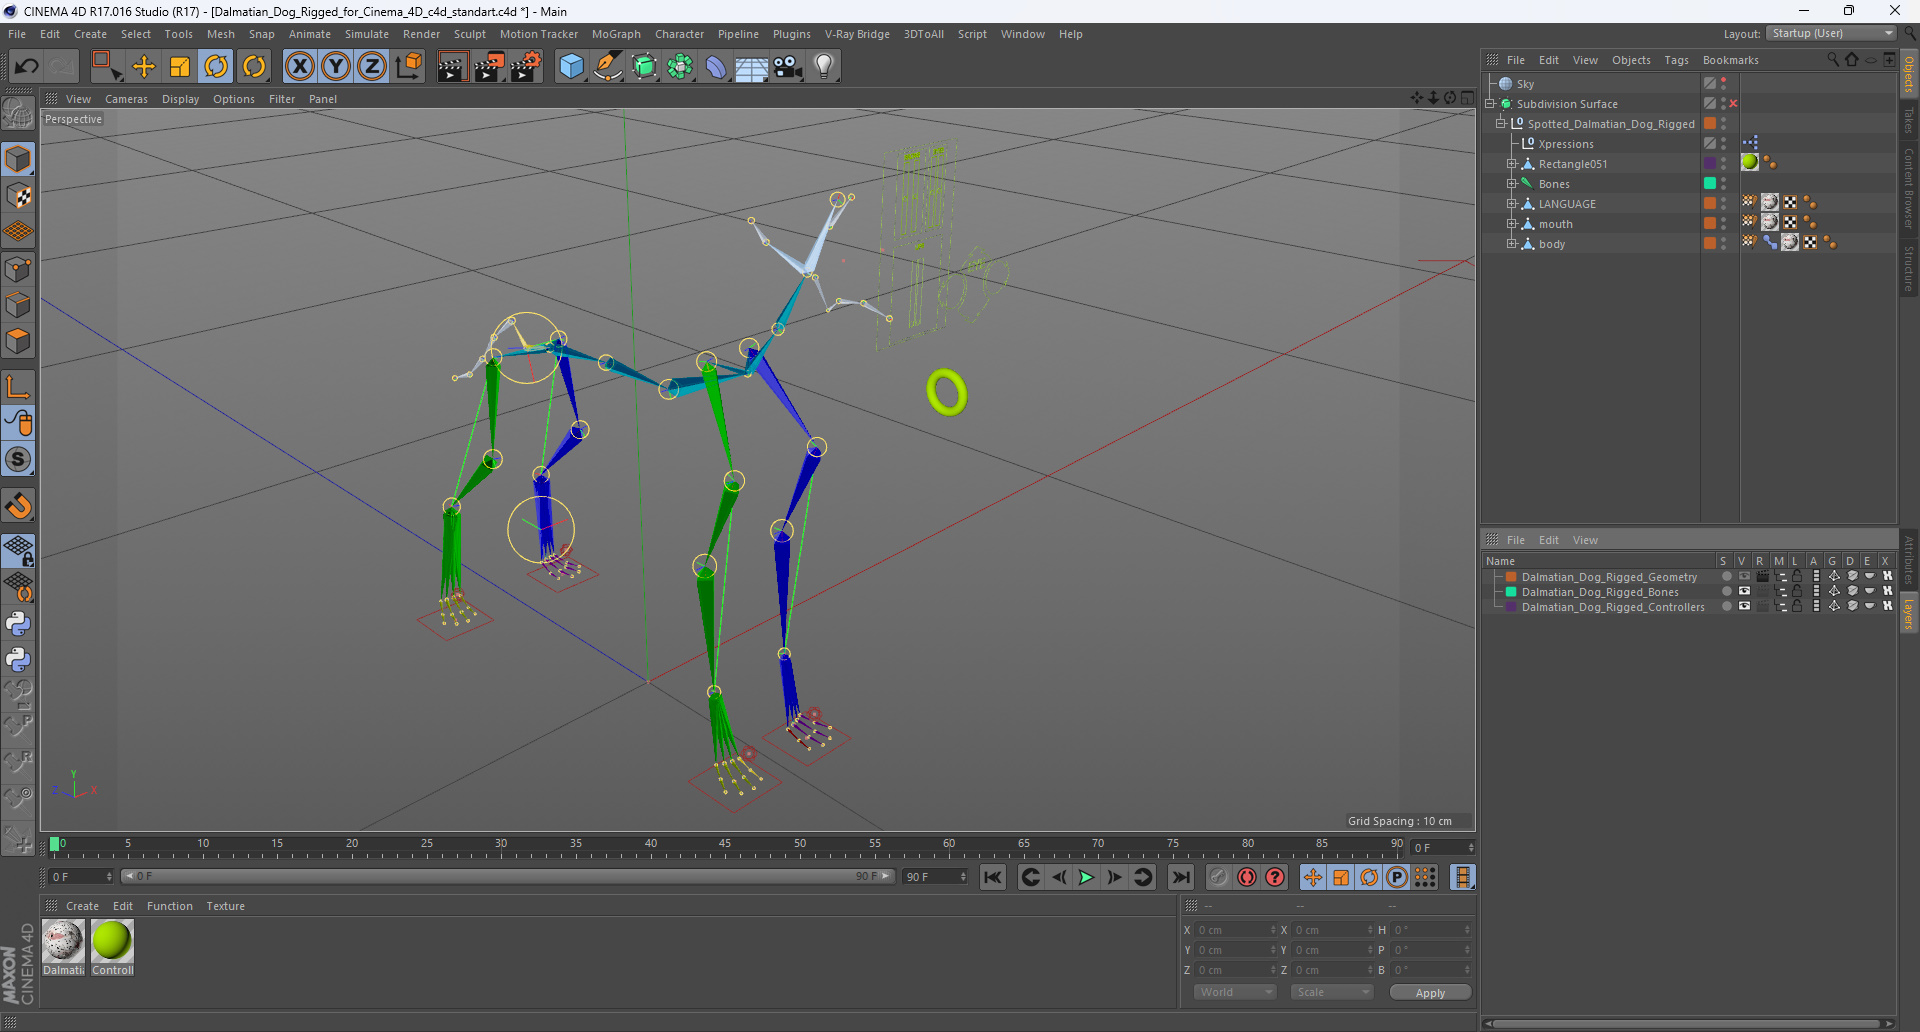
Task: Open the material manager Texture menu
Action: tap(225, 906)
